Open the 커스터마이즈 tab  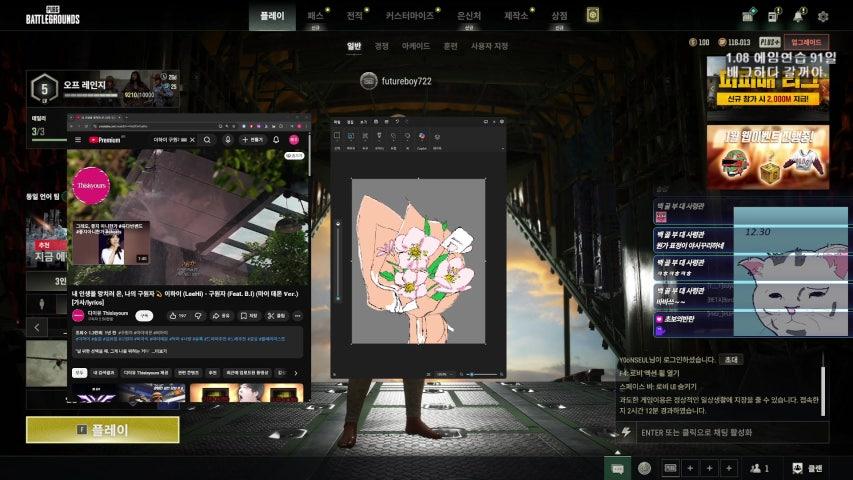pos(410,16)
